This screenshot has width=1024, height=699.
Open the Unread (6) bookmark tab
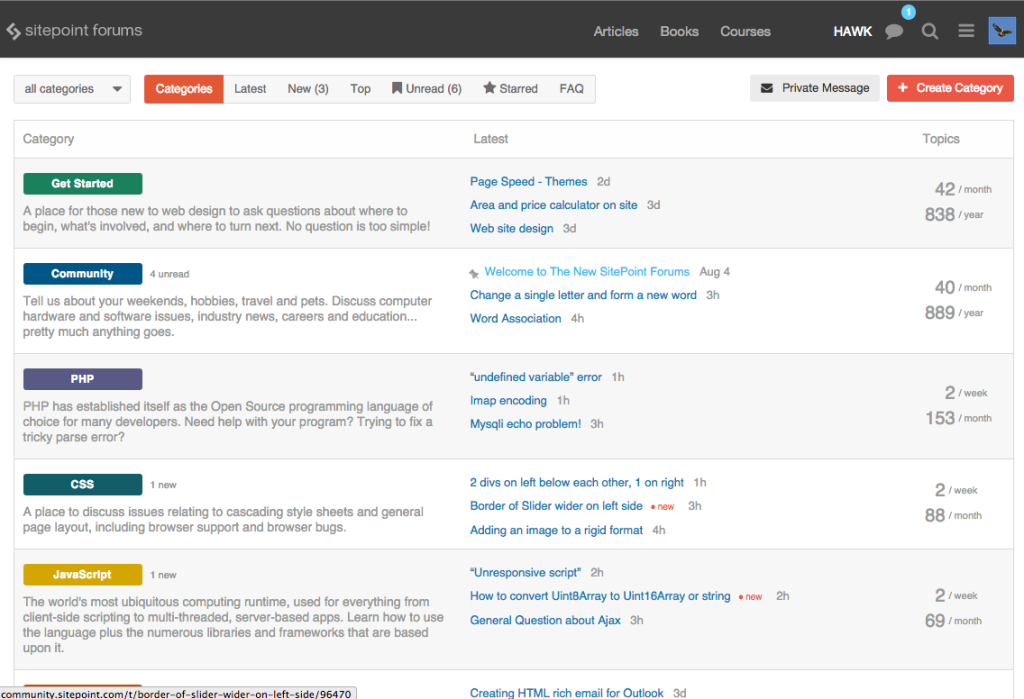click(x=427, y=89)
